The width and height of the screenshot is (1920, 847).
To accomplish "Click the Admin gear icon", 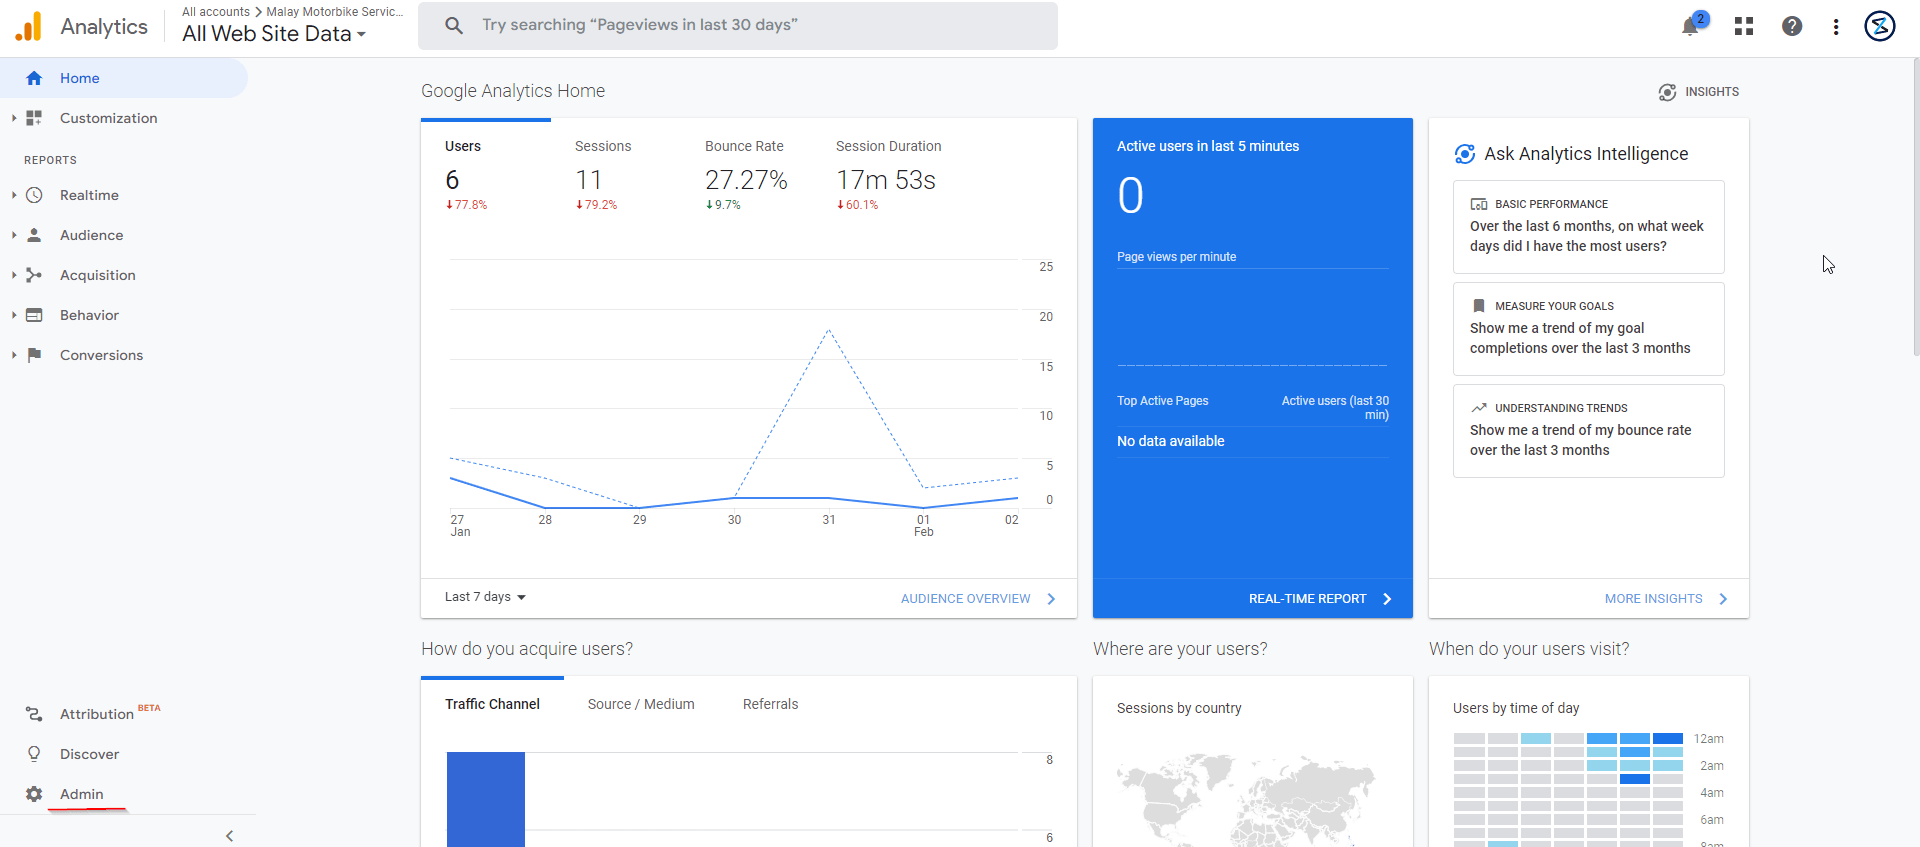I will [34, 794].
